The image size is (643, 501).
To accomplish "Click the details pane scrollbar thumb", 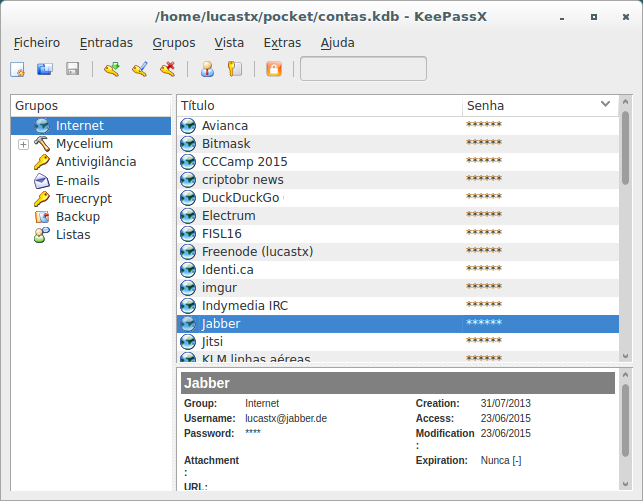I will coord(625,420).
